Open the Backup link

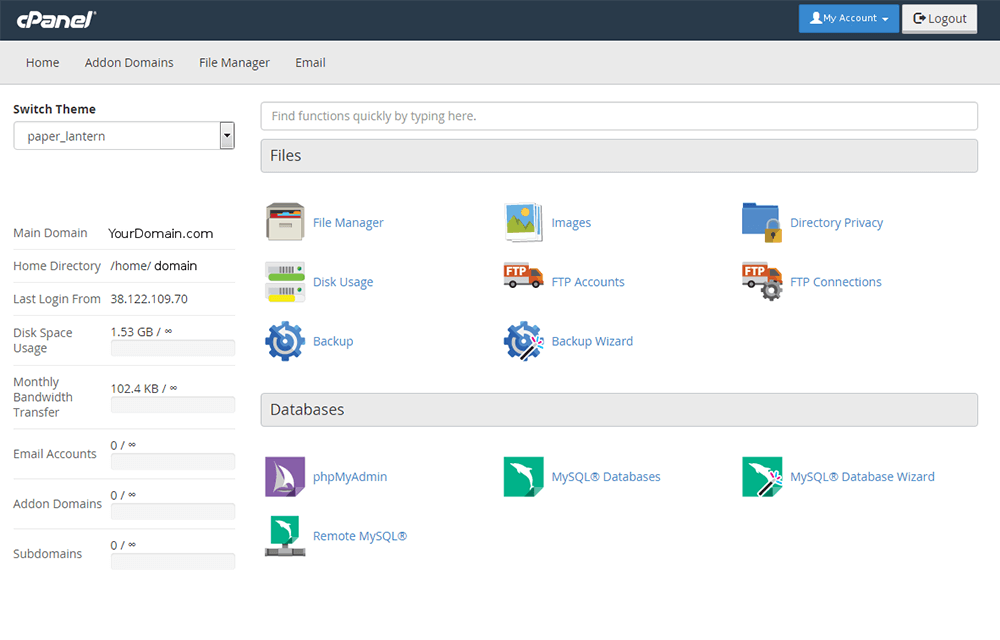(x=333, y=341)
